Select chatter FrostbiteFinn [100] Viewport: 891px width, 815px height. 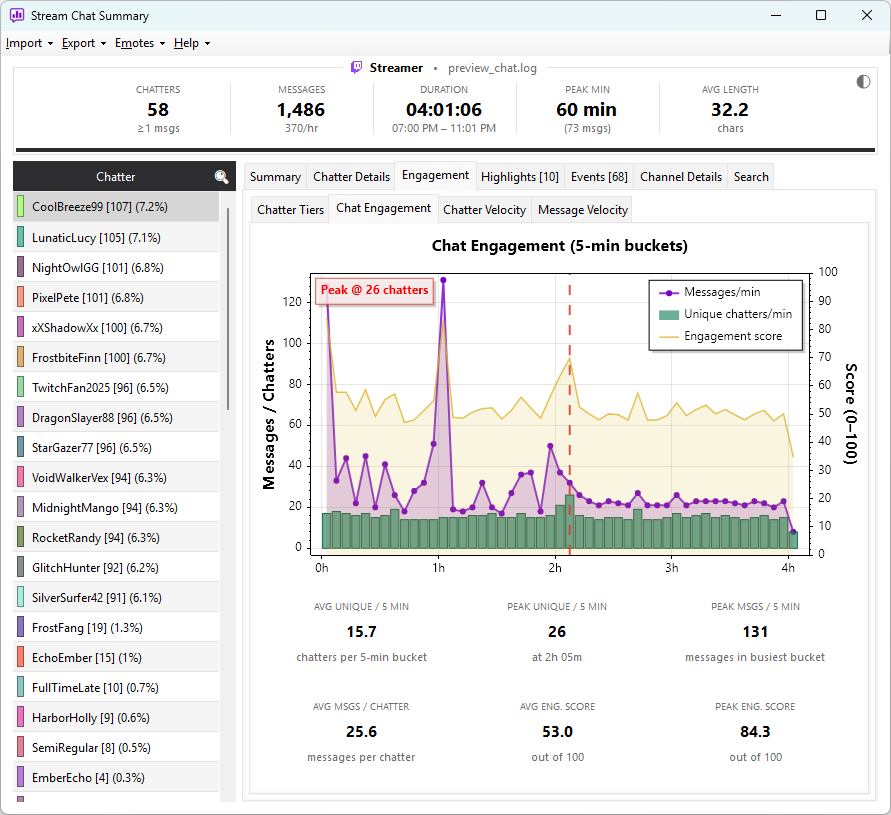(116, 357)
